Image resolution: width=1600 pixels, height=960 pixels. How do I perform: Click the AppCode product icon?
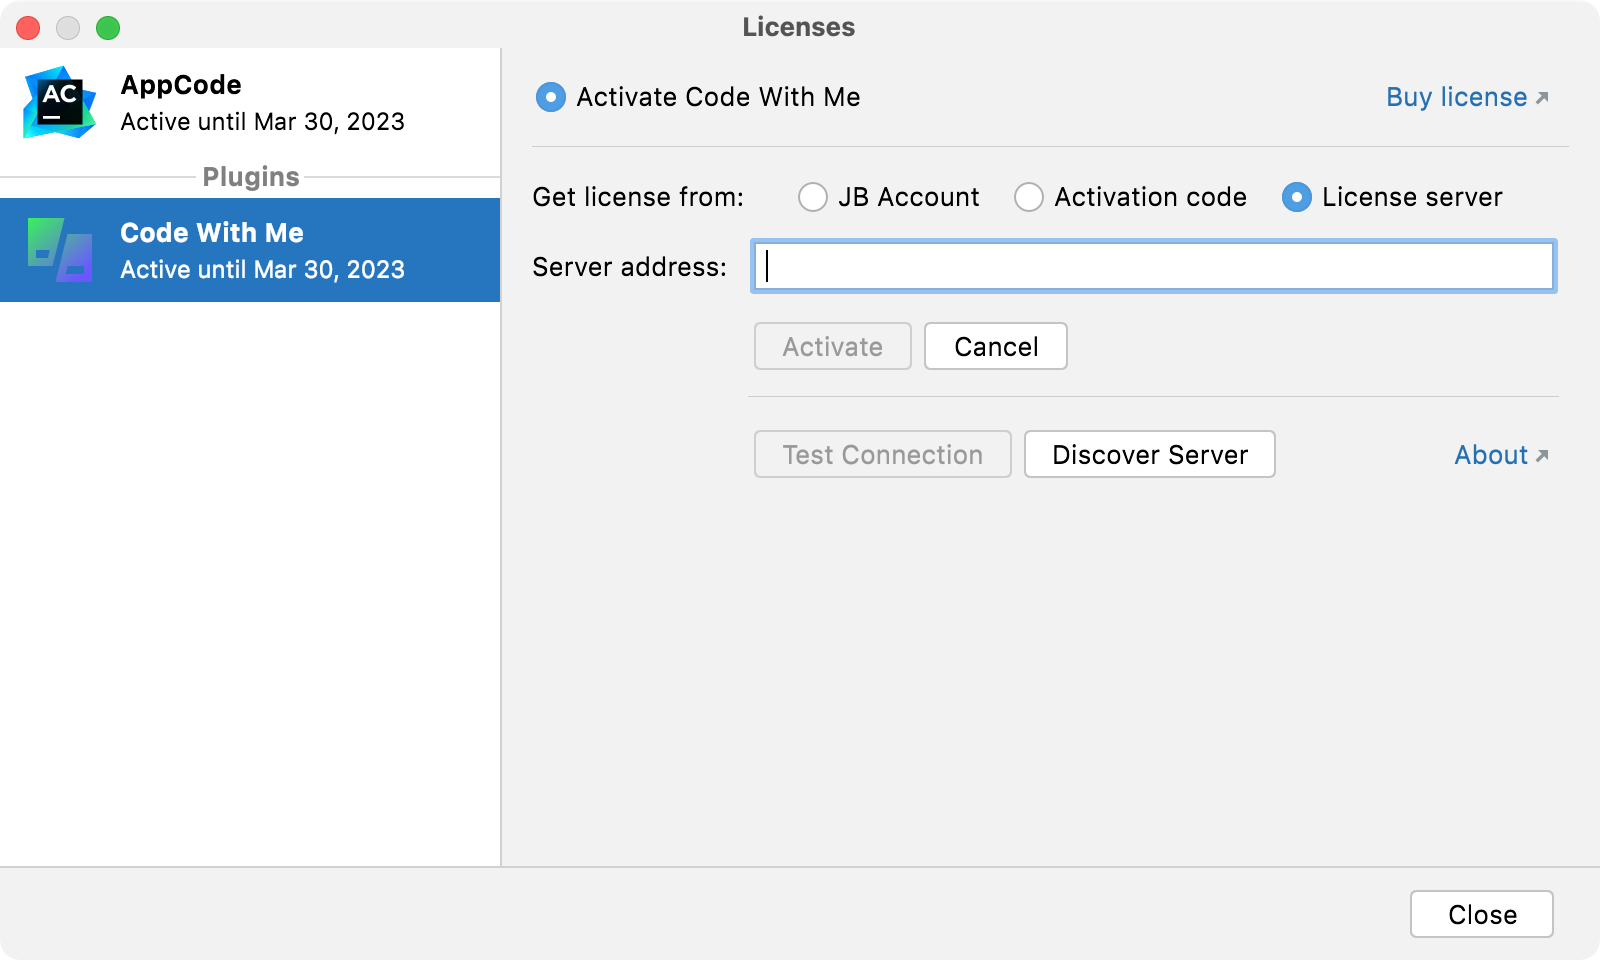click(60, 102)
